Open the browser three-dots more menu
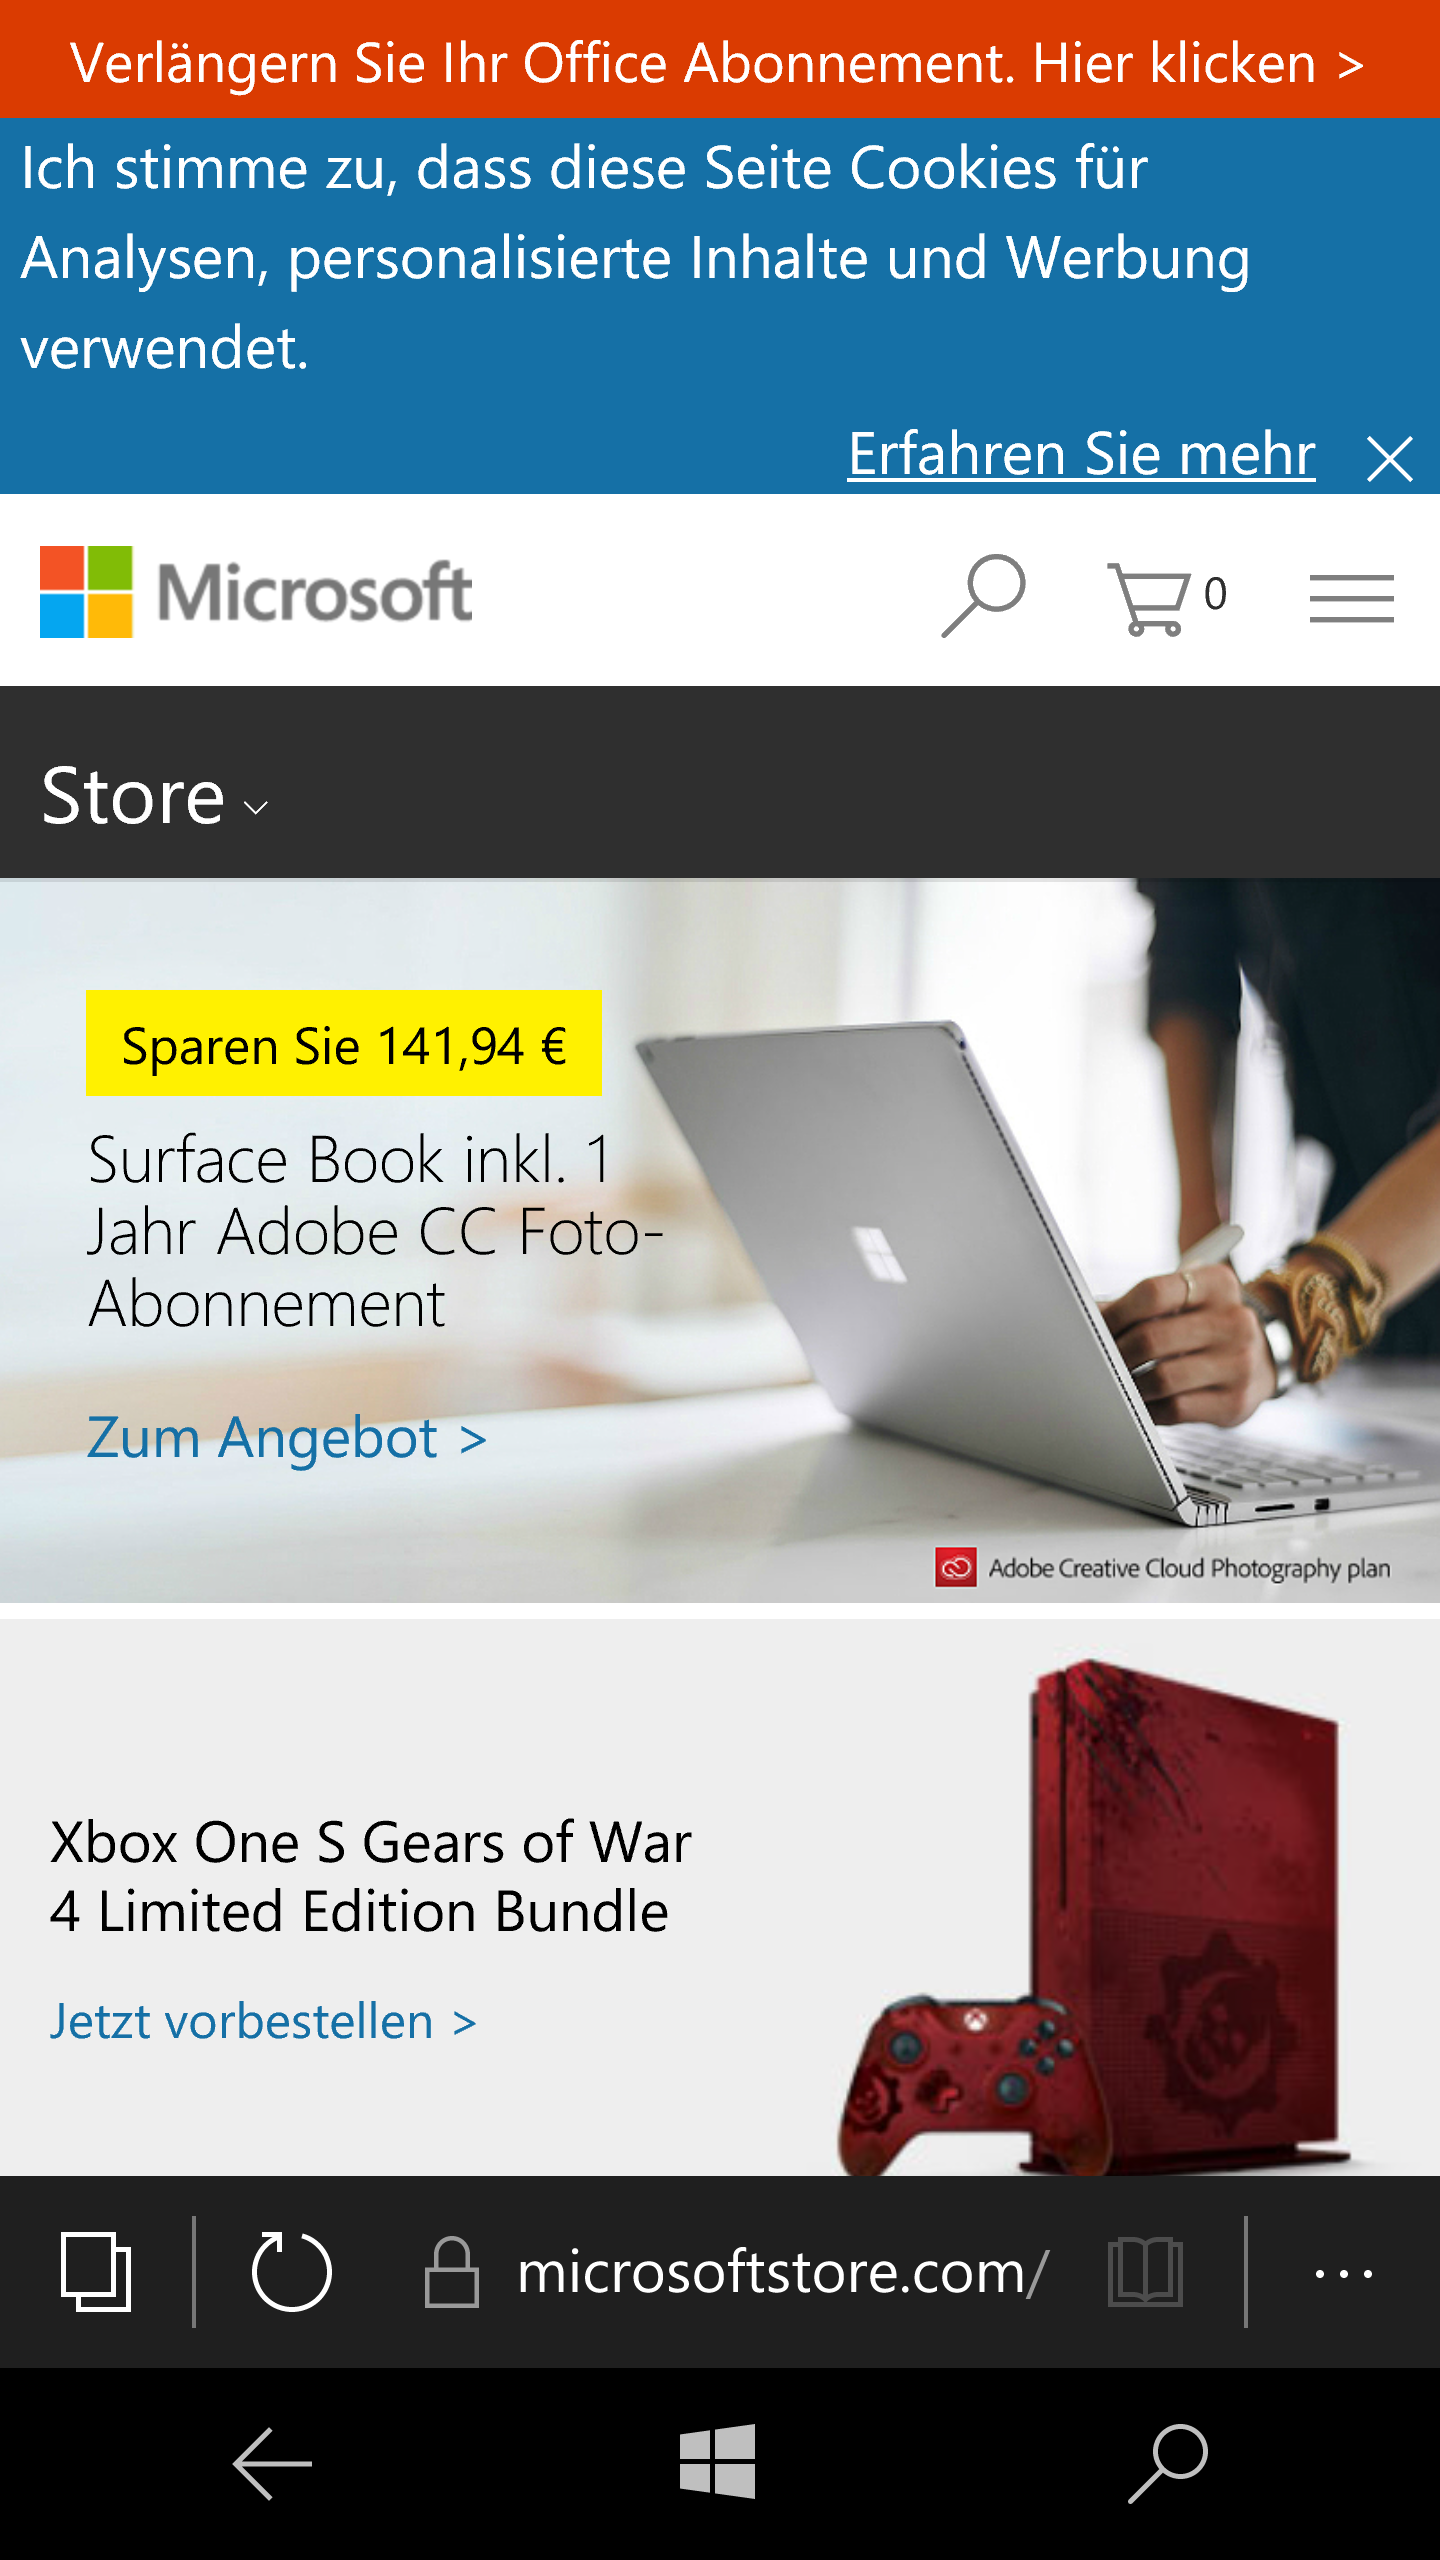This screenshot has height=2560, width=1440. 1344,2273
